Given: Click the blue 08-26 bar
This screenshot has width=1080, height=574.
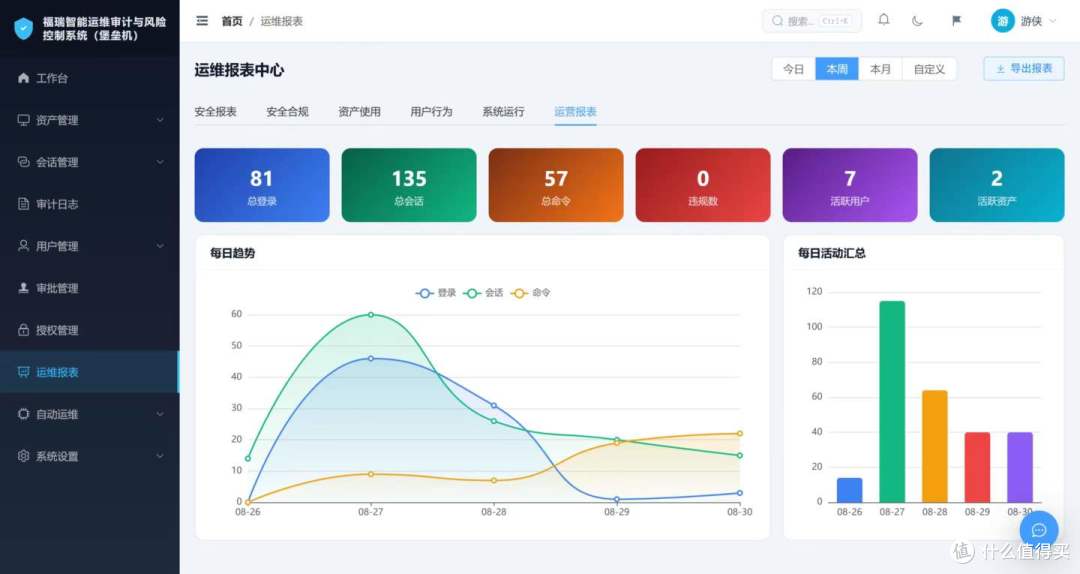Looking at the screenshot, I should 849,490.
